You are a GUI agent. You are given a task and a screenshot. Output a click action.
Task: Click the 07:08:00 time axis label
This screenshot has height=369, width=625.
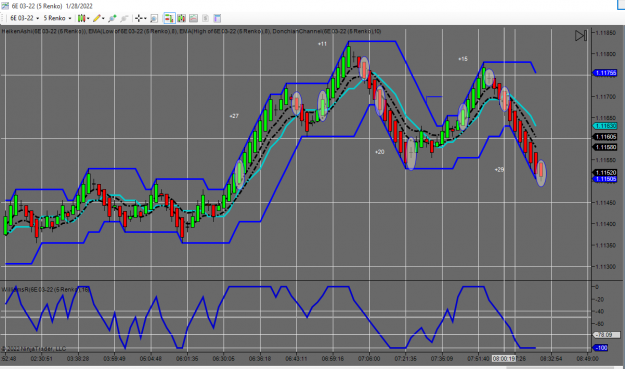(x=369, y=359)
